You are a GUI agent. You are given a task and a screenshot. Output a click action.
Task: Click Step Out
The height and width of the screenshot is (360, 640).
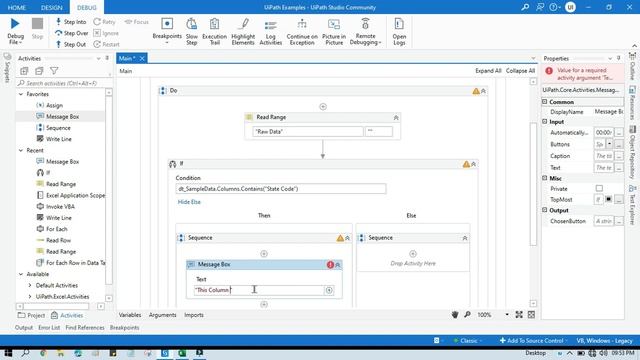coord(71,44)
